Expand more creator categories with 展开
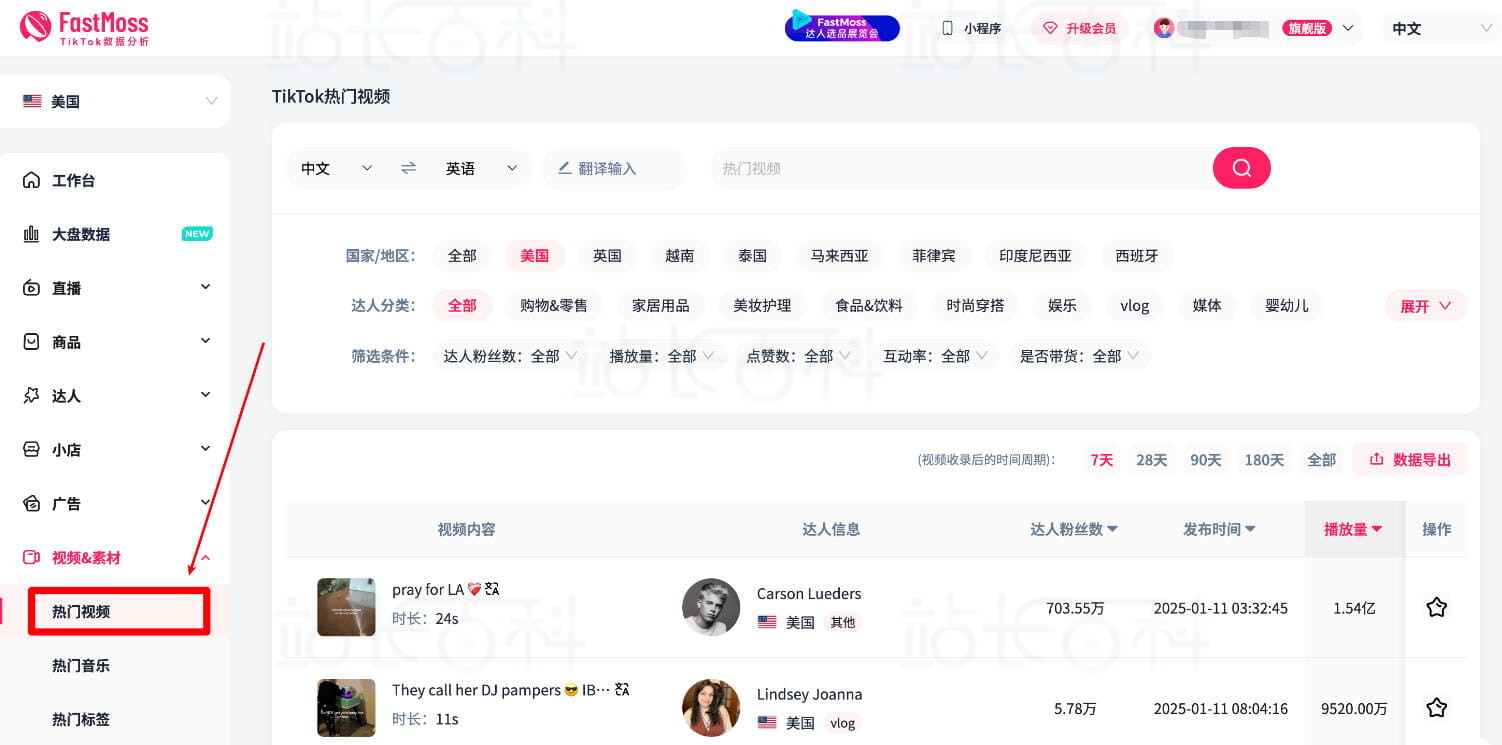The image size is (1502, 745). pos(1426,306)
